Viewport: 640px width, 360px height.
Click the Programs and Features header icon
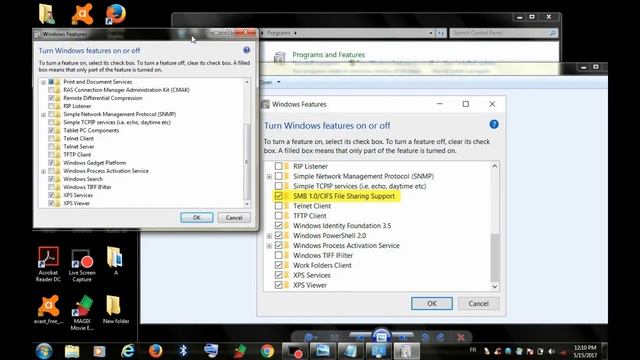[280, 58]
